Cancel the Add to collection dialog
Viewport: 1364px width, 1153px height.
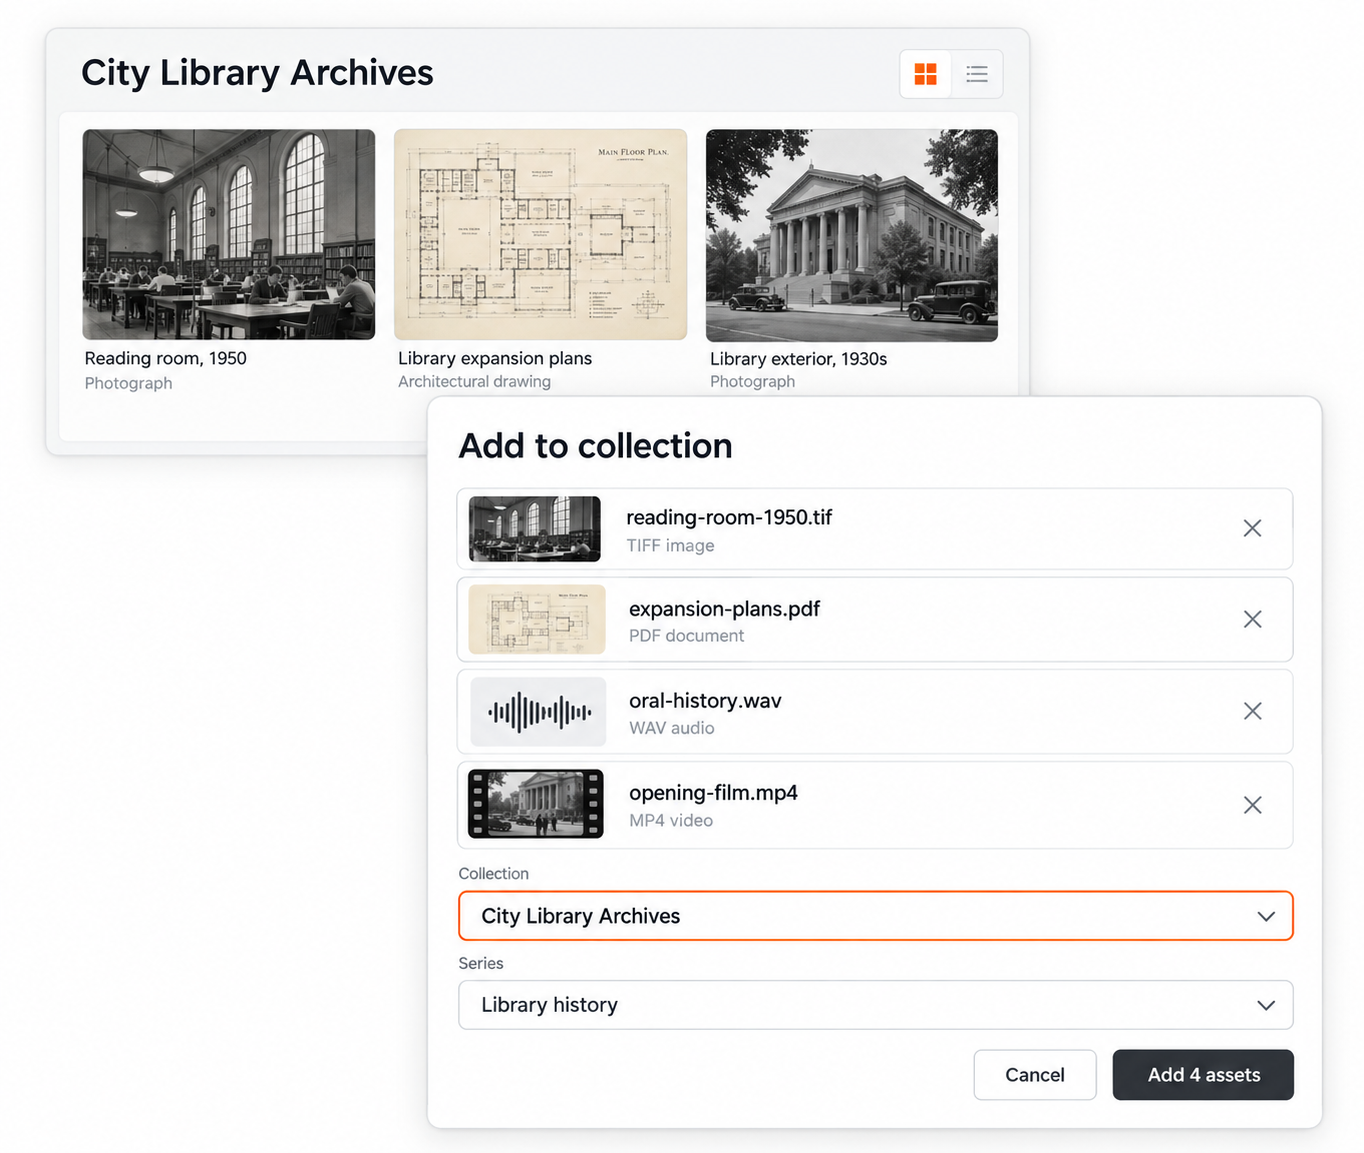click(1035, 1075)
